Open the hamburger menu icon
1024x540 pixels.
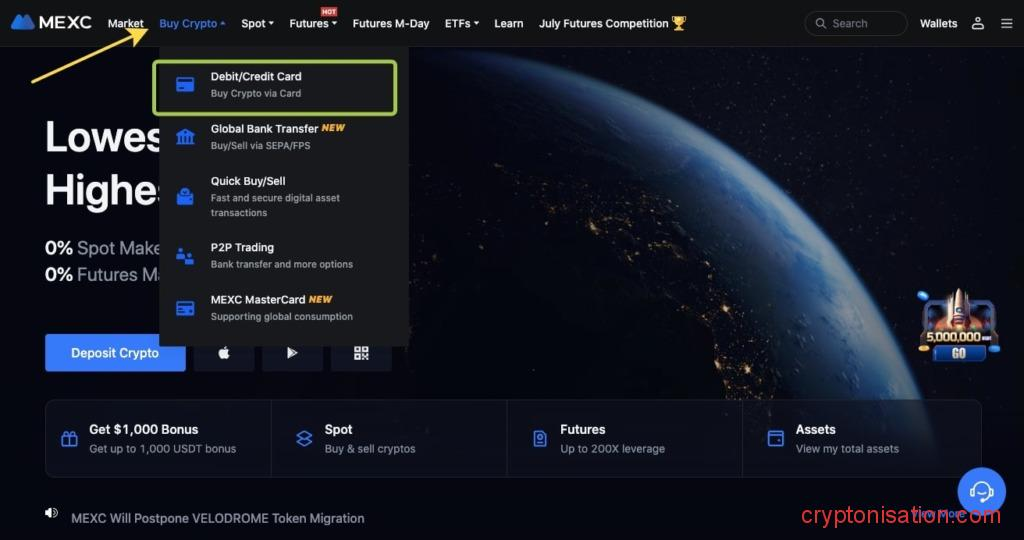[1006, 23]
